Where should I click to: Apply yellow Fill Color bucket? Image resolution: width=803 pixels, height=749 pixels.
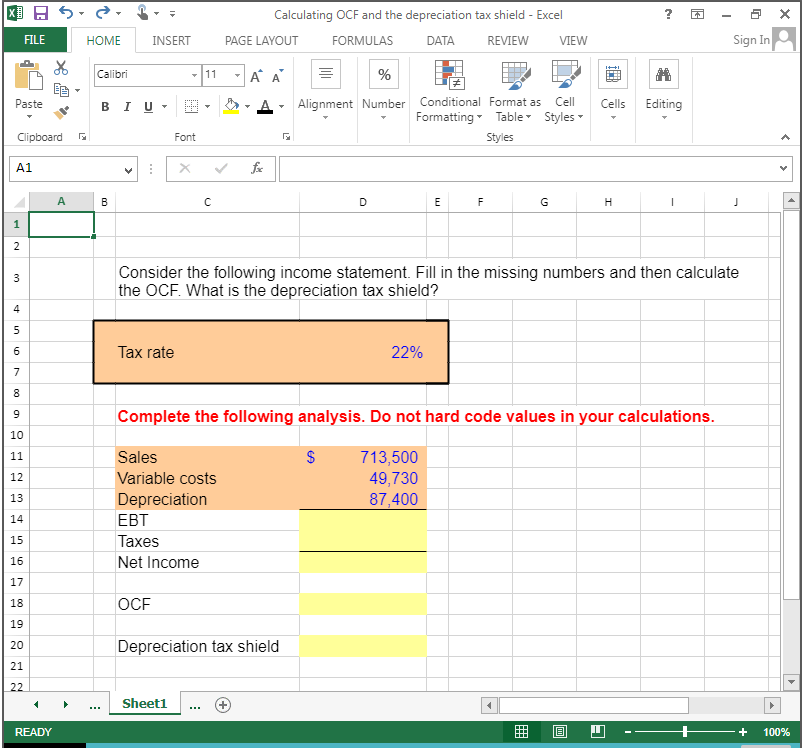click(x=231, y=106)
